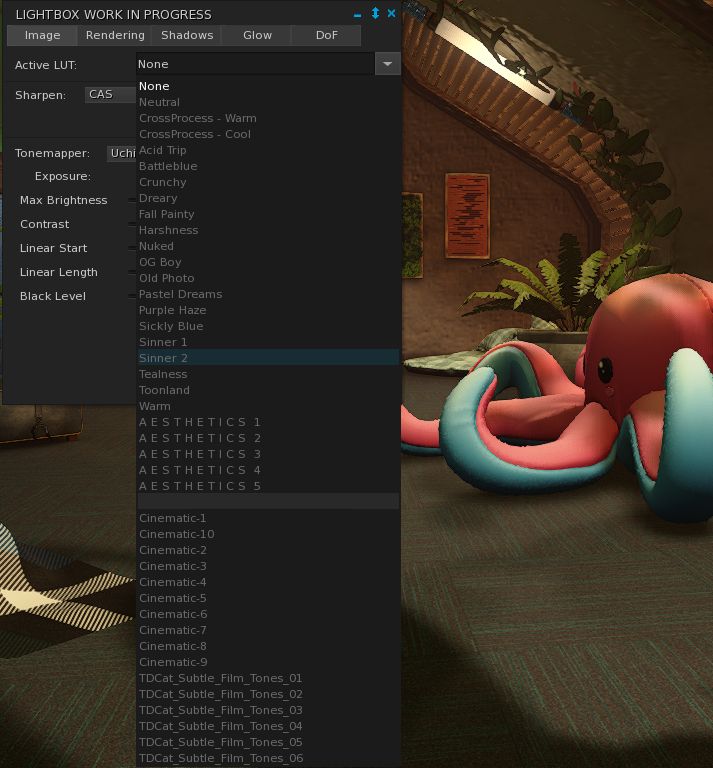Select TDCat_Subtle_Film_Tones_02

(268, 694)
